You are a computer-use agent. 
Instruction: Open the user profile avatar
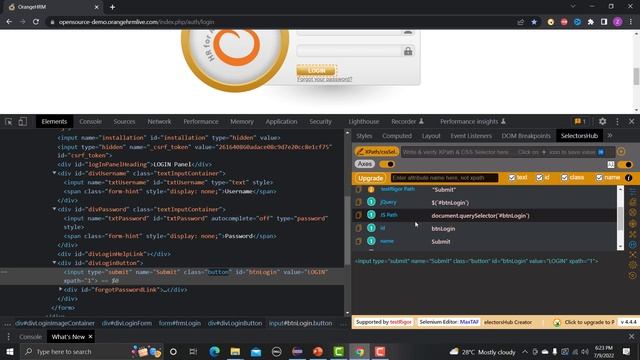[618, 22]
